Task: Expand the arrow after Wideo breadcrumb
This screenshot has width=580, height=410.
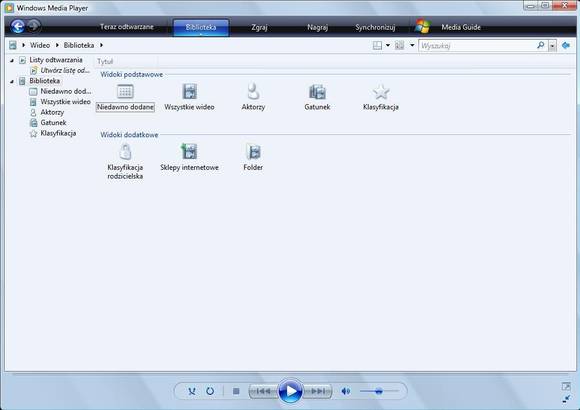Action: pos(57,45)
